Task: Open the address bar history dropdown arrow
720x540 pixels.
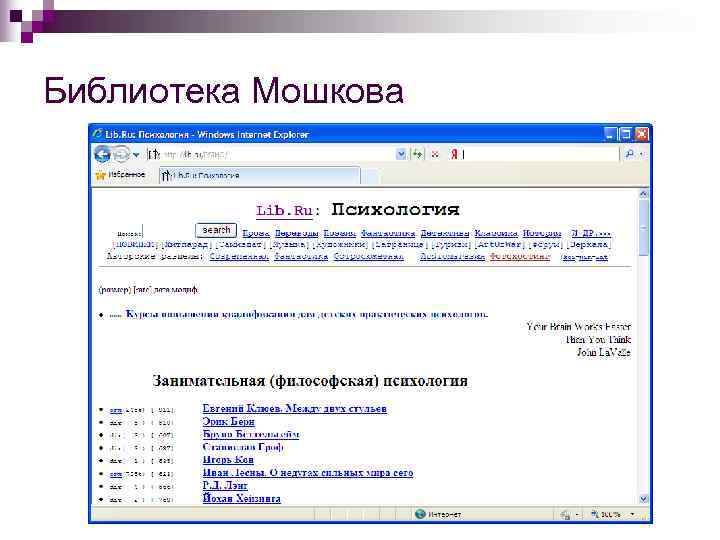Action: coord(401,155)
